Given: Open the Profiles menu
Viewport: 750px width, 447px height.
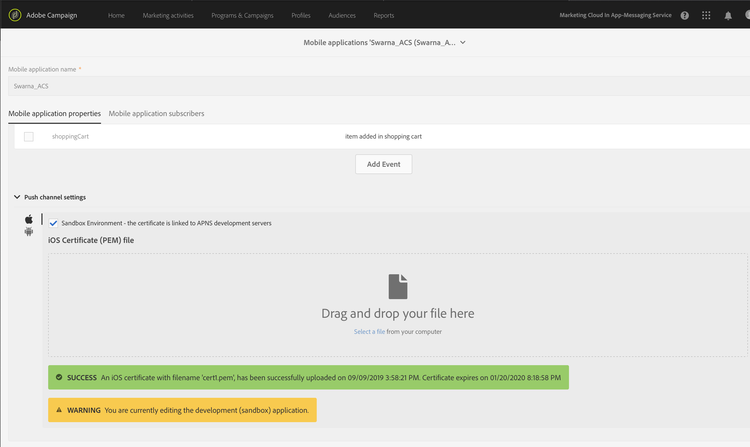Looking at the screenshot, I should 301,15.
